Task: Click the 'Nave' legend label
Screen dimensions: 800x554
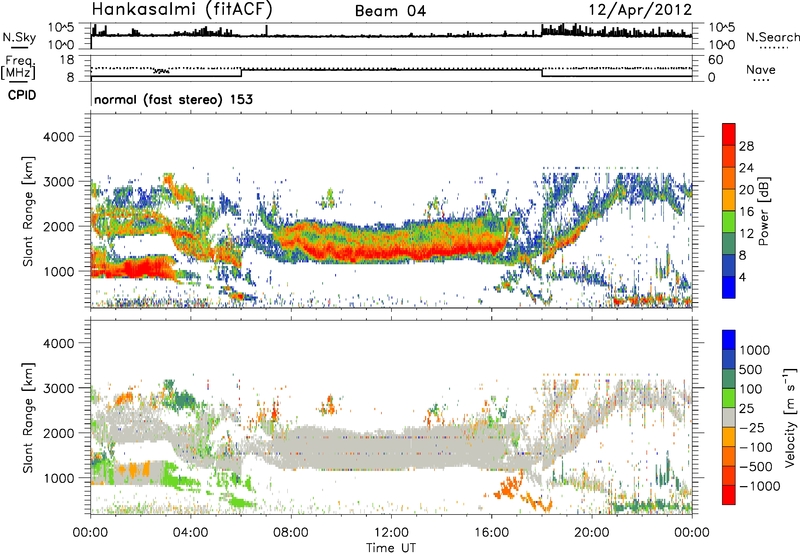Action: pos(761,70)
